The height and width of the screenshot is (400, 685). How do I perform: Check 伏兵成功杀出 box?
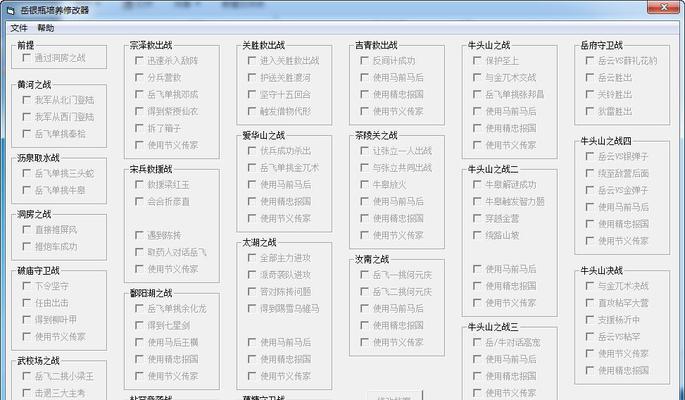click(252, 151)
